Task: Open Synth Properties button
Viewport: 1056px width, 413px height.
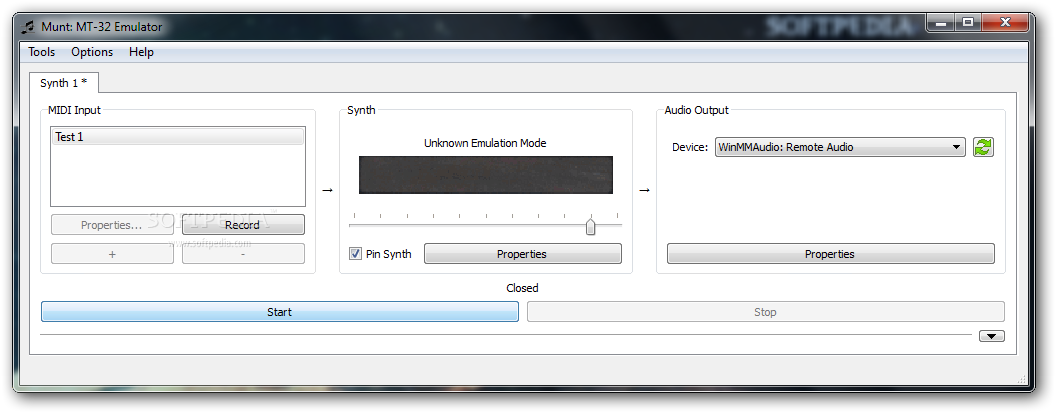Action: coord(522,254)
